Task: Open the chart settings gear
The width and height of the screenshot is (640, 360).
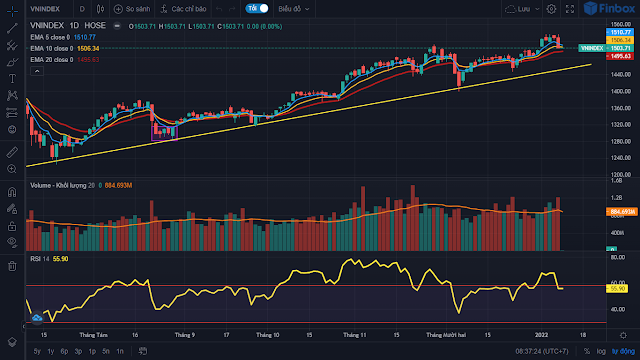Action: (551, 9)
